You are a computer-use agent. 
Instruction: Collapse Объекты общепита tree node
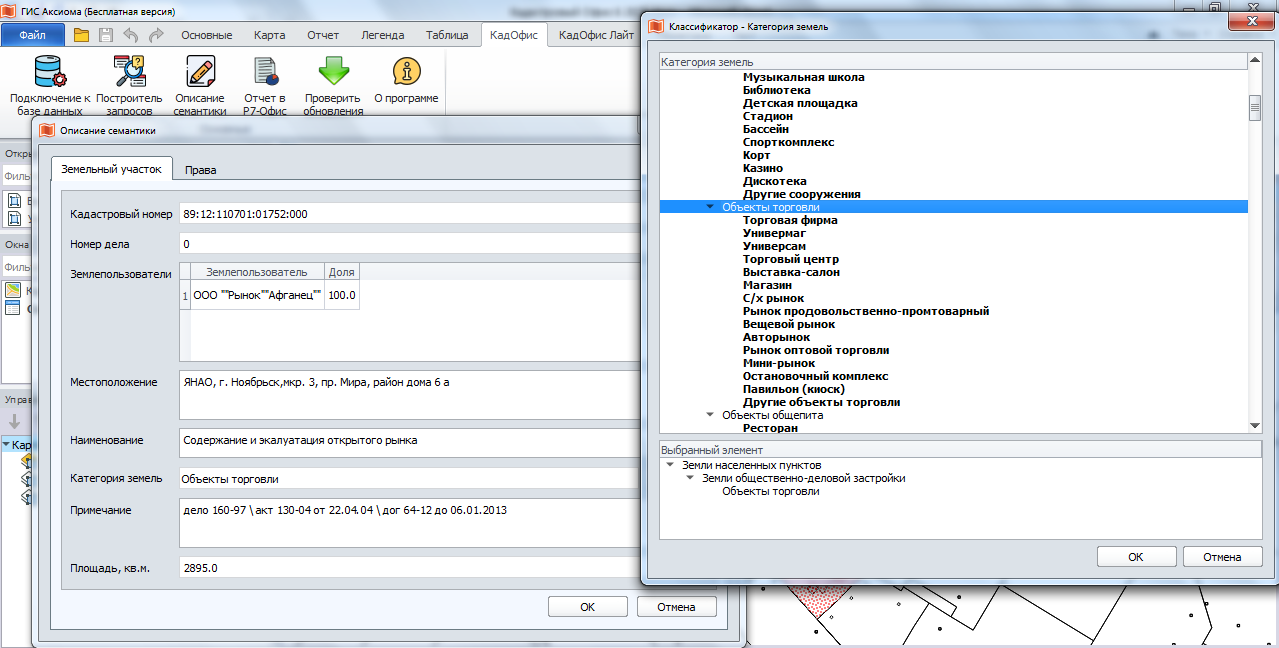[x=710, y=415]
